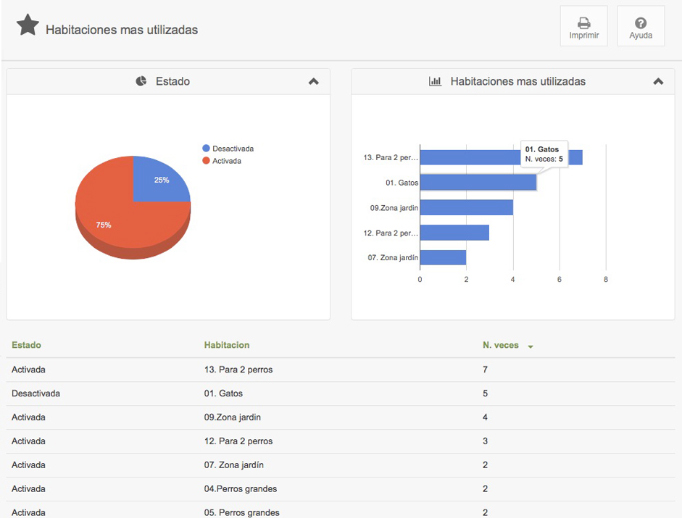Toggle sort arrow next to N. veces
The height and width of the screenshot is (518, 682).
tap(530, 346)
